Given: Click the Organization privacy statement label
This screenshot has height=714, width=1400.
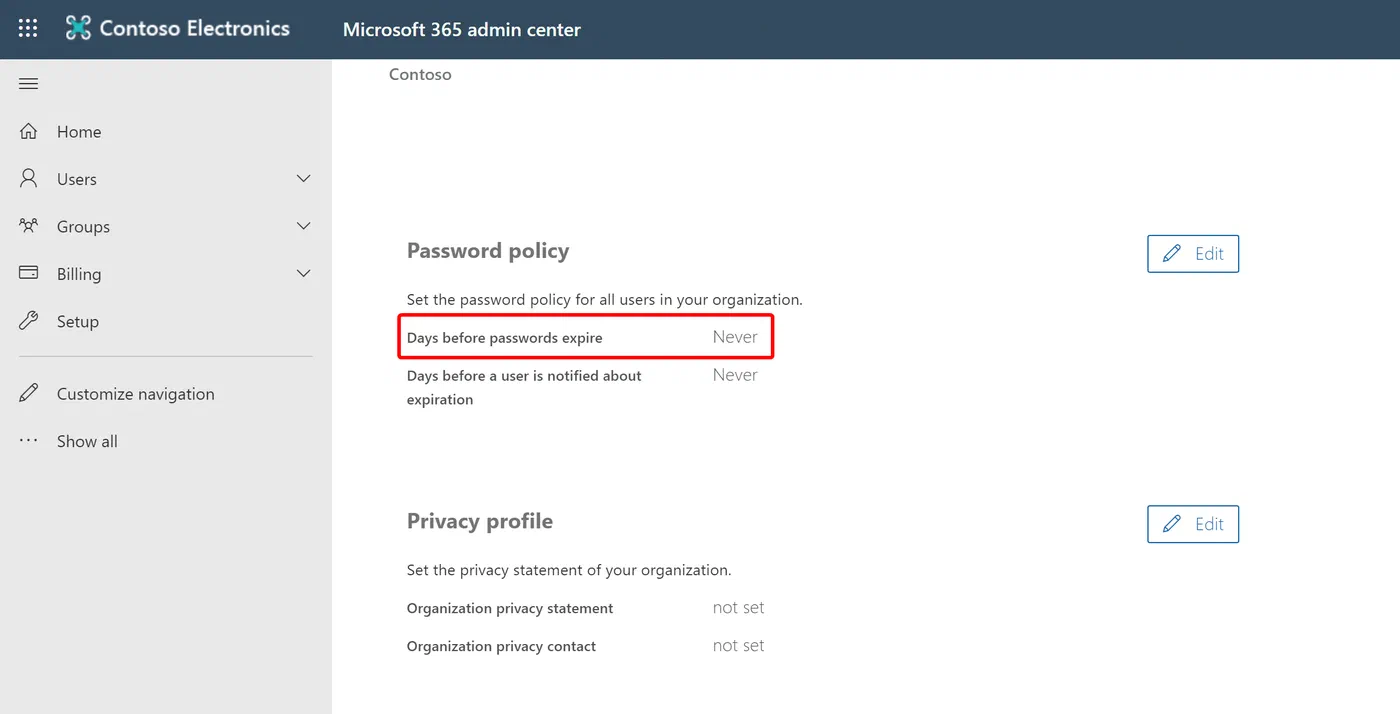Looking at the screenshot, I should pos(510,608).
